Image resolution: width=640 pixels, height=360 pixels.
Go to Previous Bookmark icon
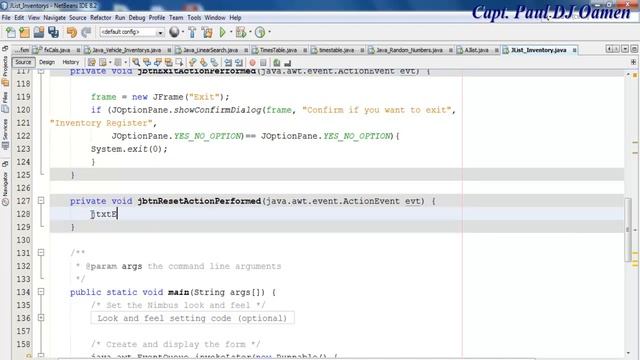192,62
